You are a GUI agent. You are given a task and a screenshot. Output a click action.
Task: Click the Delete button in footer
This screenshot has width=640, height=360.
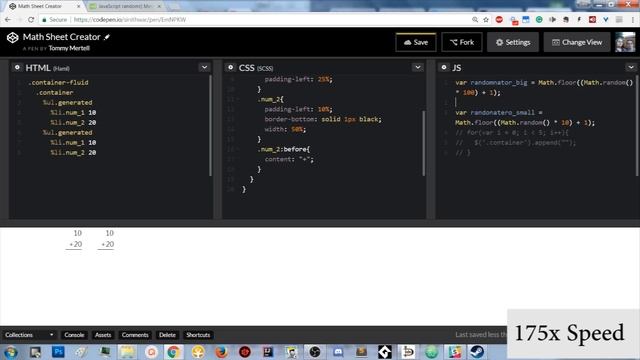(167, 335)
